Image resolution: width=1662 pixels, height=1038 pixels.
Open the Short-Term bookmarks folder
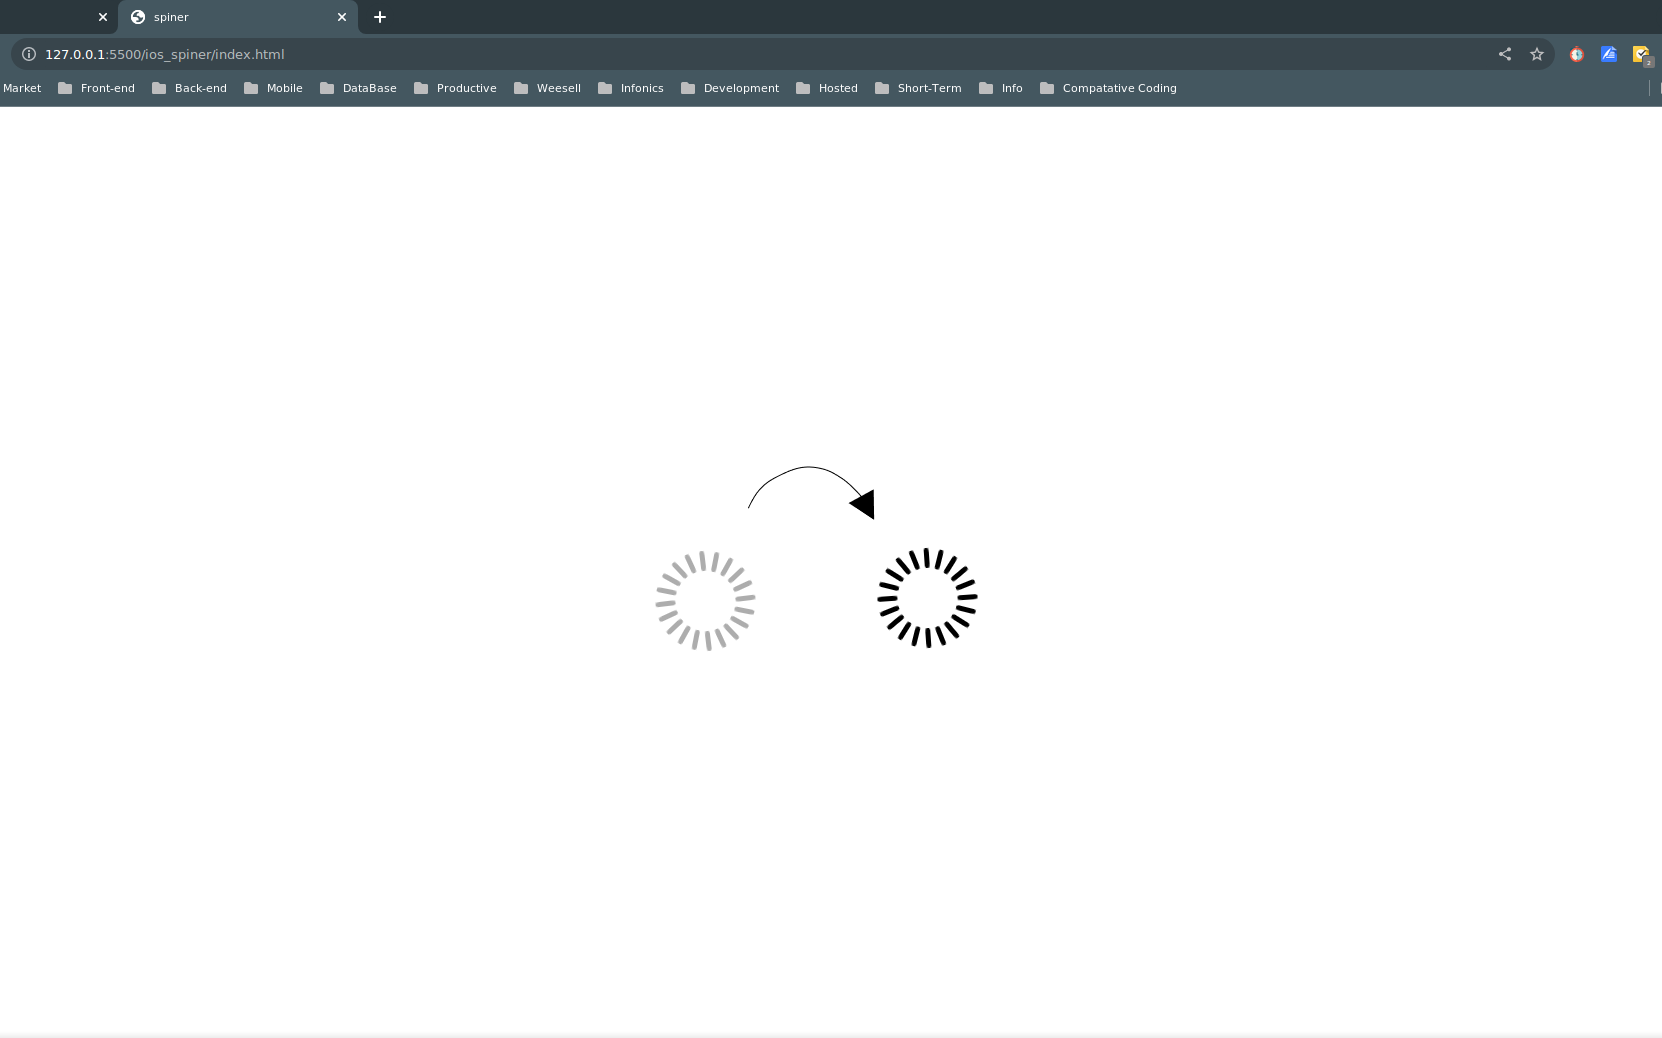click(929, 88)
